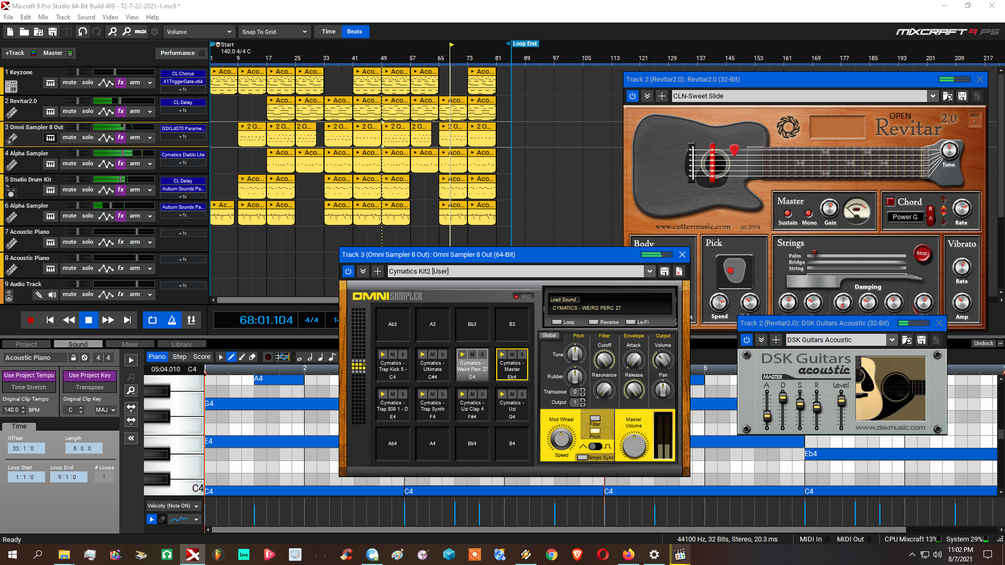This screenshot has width=1005, height=565.
Task: Fast forward in the transport bar
Action: tap(108, 320)
